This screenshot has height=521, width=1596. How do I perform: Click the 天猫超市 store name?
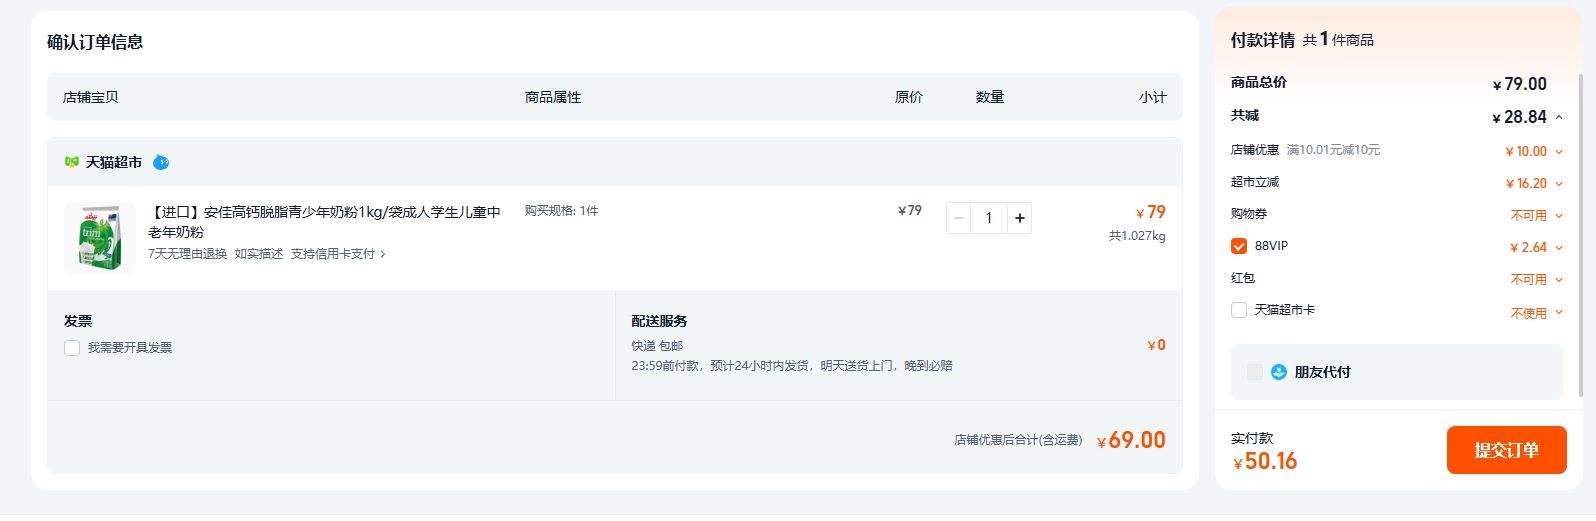tap(113, 162)
